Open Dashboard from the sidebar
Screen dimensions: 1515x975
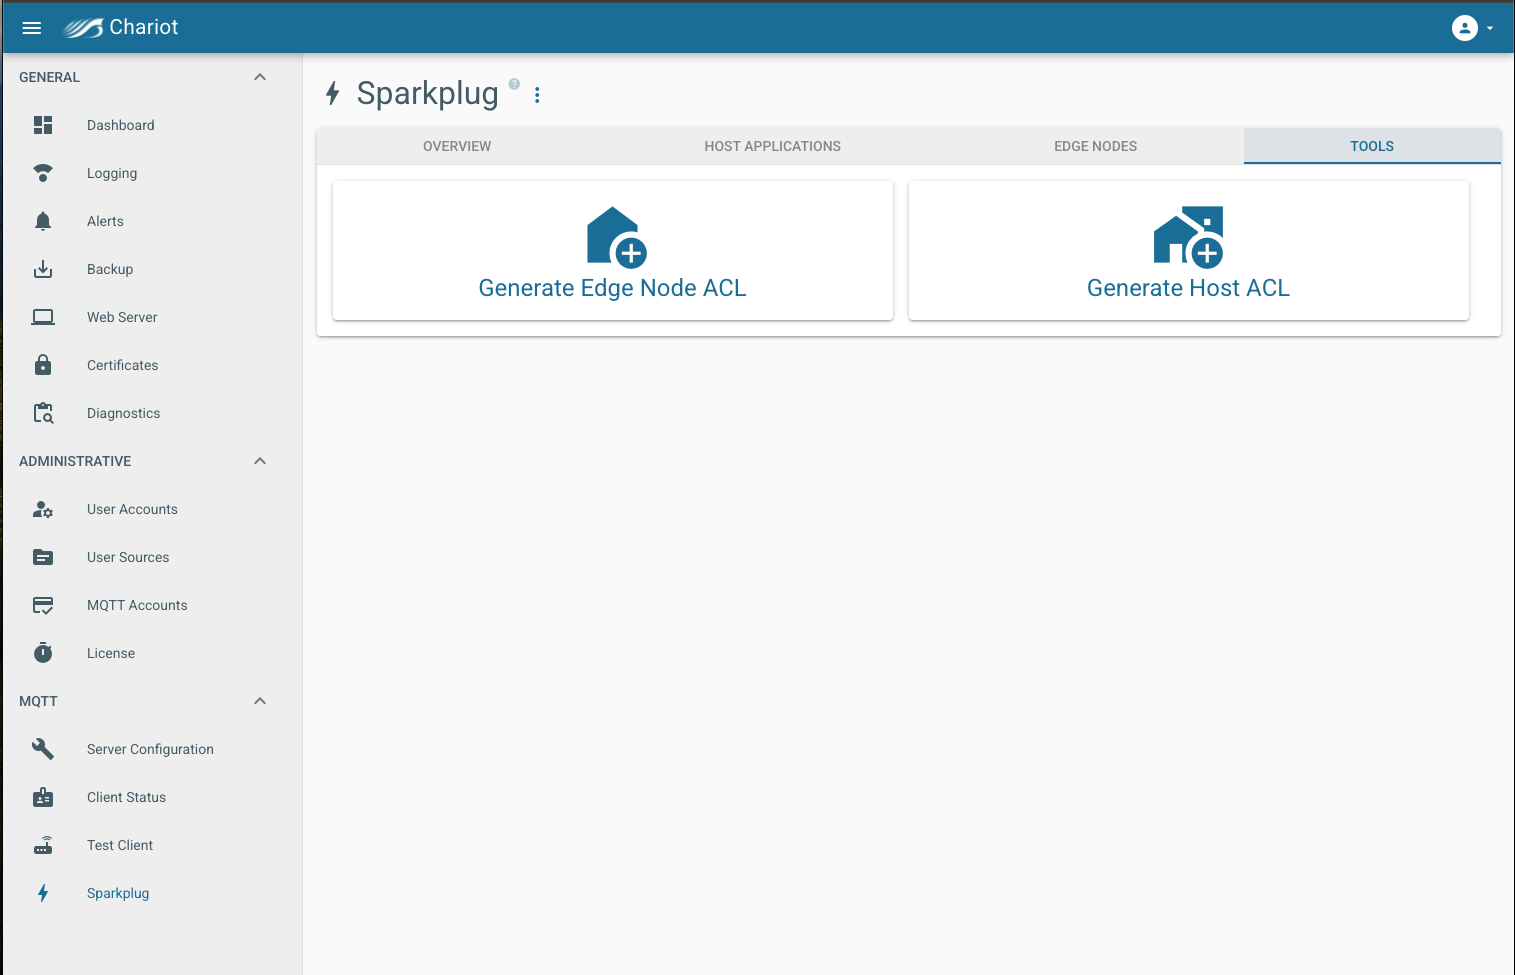click(x=121, y=125)
